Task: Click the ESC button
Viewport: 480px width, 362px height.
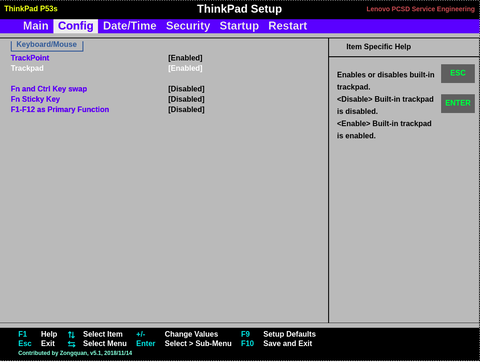Action: [x=458, y=73]
